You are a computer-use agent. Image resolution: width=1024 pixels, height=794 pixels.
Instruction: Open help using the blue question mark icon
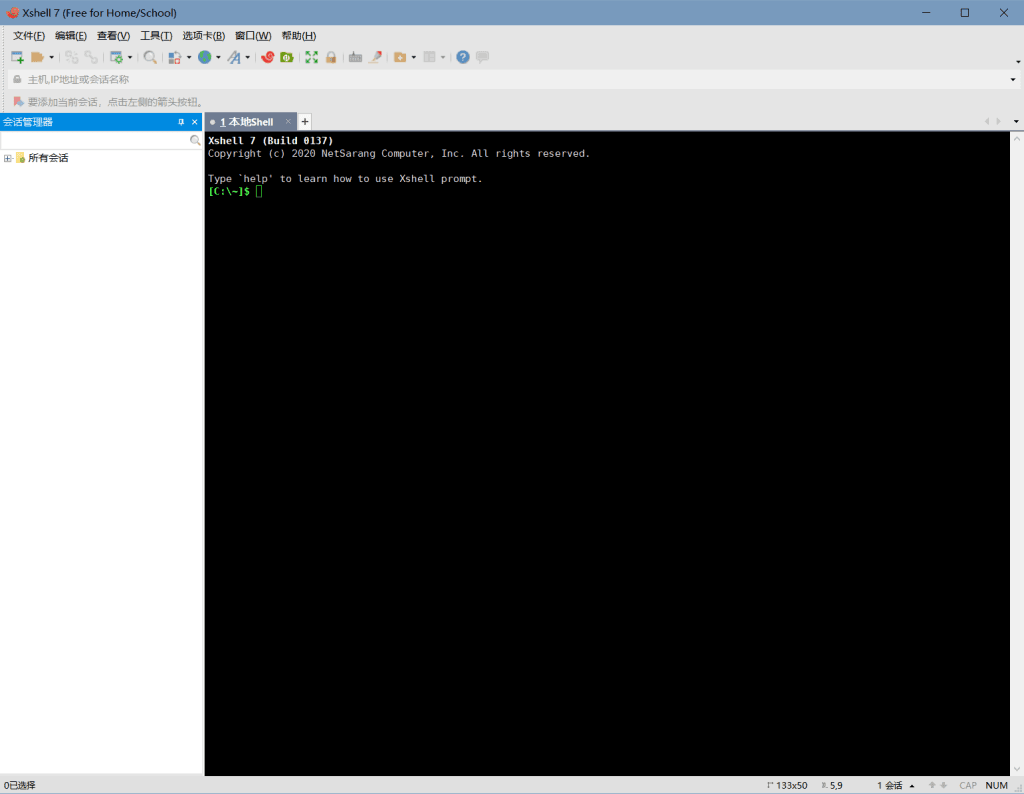[463, 57]
